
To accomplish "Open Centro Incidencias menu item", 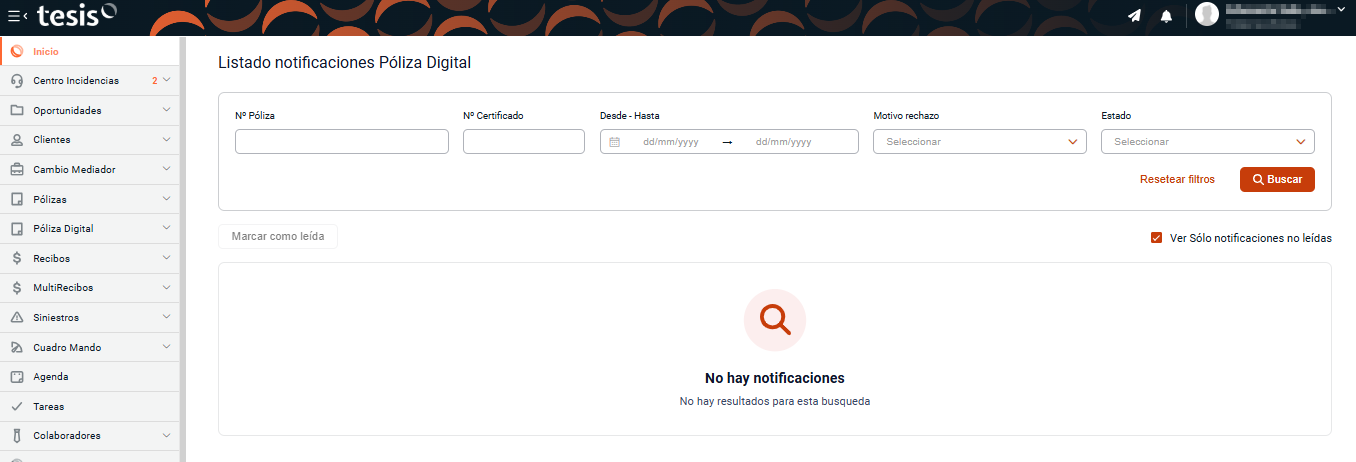I will 90,81.
